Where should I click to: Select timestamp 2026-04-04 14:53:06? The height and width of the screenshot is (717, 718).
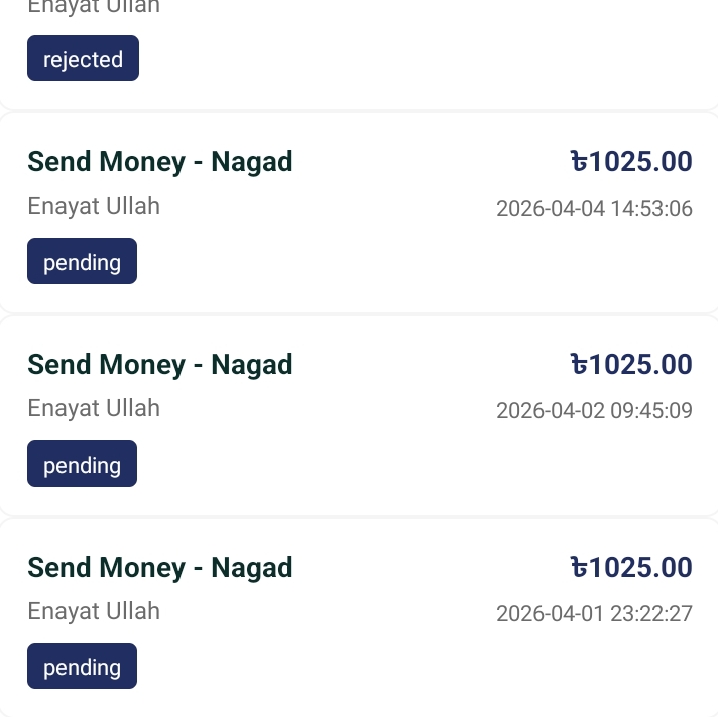click(x=594, y=209)
